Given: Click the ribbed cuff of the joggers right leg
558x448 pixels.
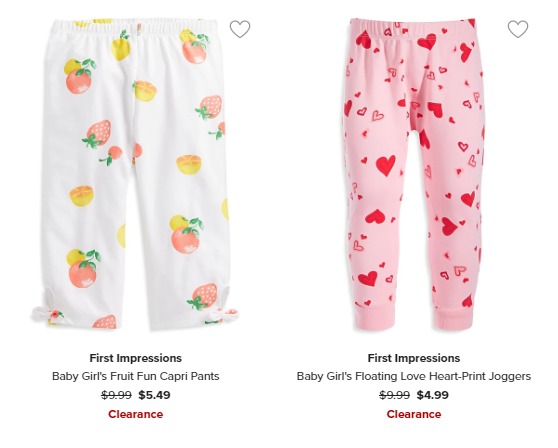Looking at the screenshot, I should click(453, 317).
